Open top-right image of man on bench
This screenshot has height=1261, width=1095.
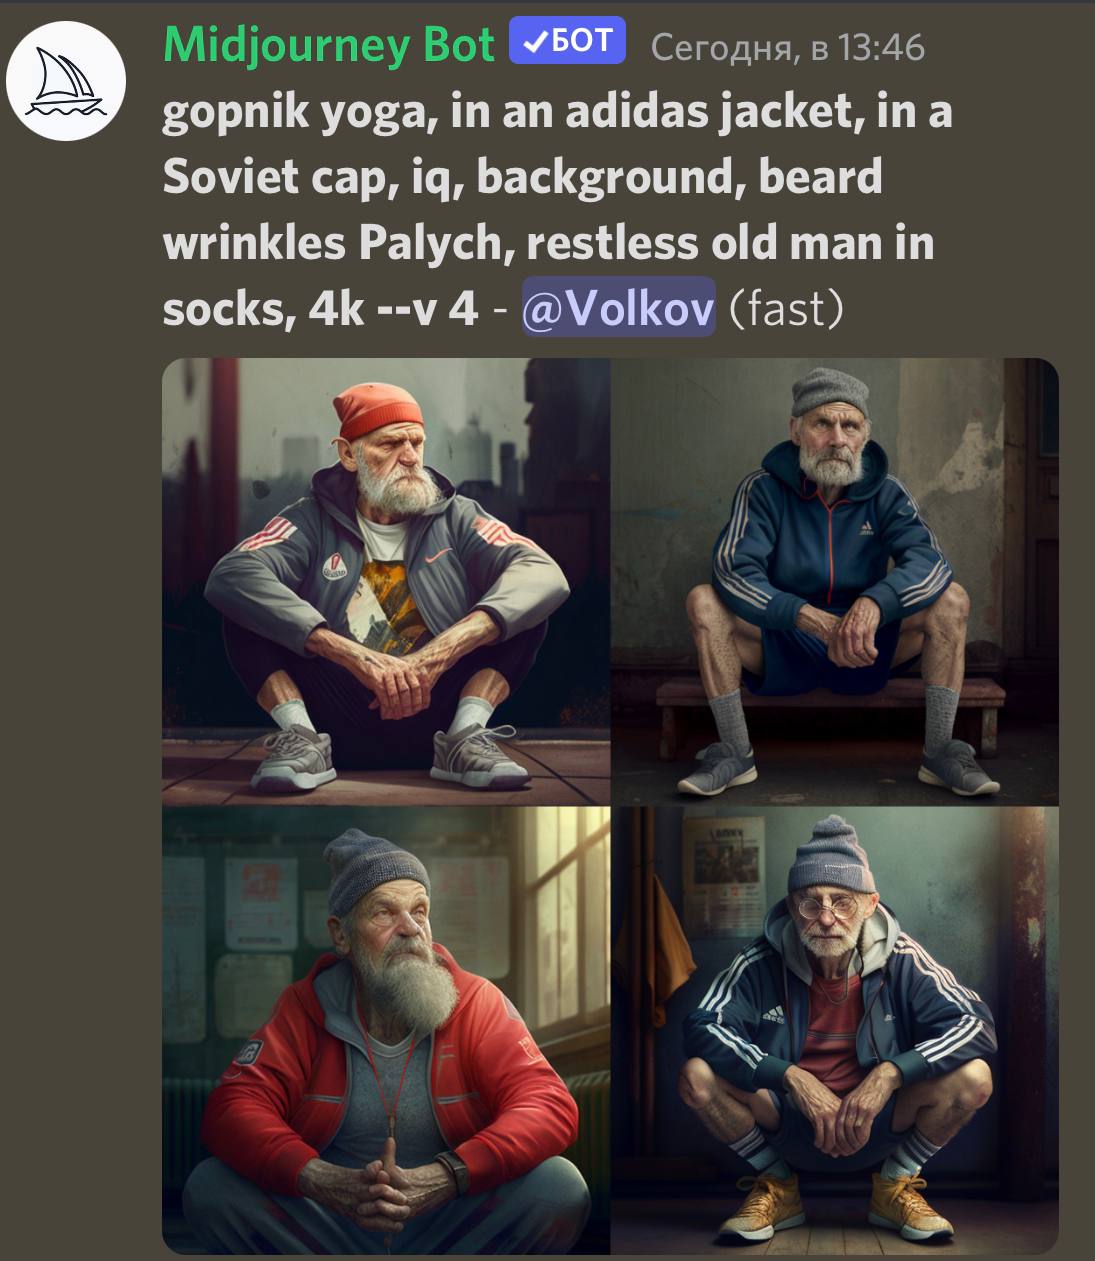click(x=835, y=581)
